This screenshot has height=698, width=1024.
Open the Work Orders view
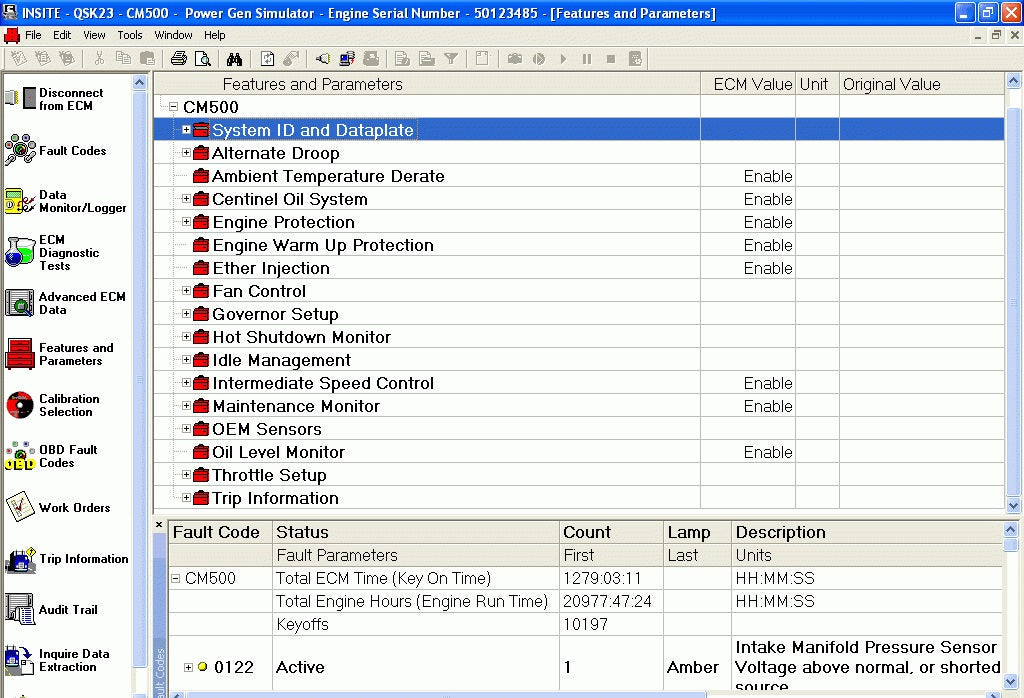click(x=20, y=508)
